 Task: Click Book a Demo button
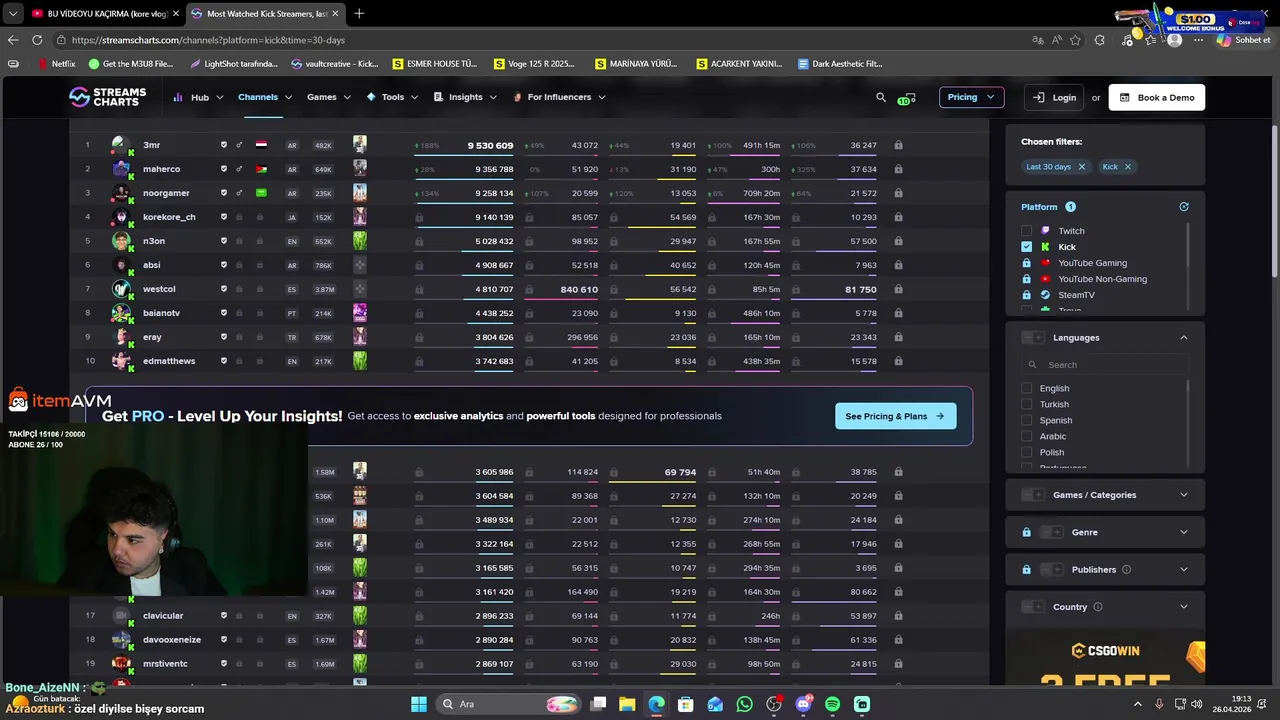pyautogui.click(x=1157, y=97)
